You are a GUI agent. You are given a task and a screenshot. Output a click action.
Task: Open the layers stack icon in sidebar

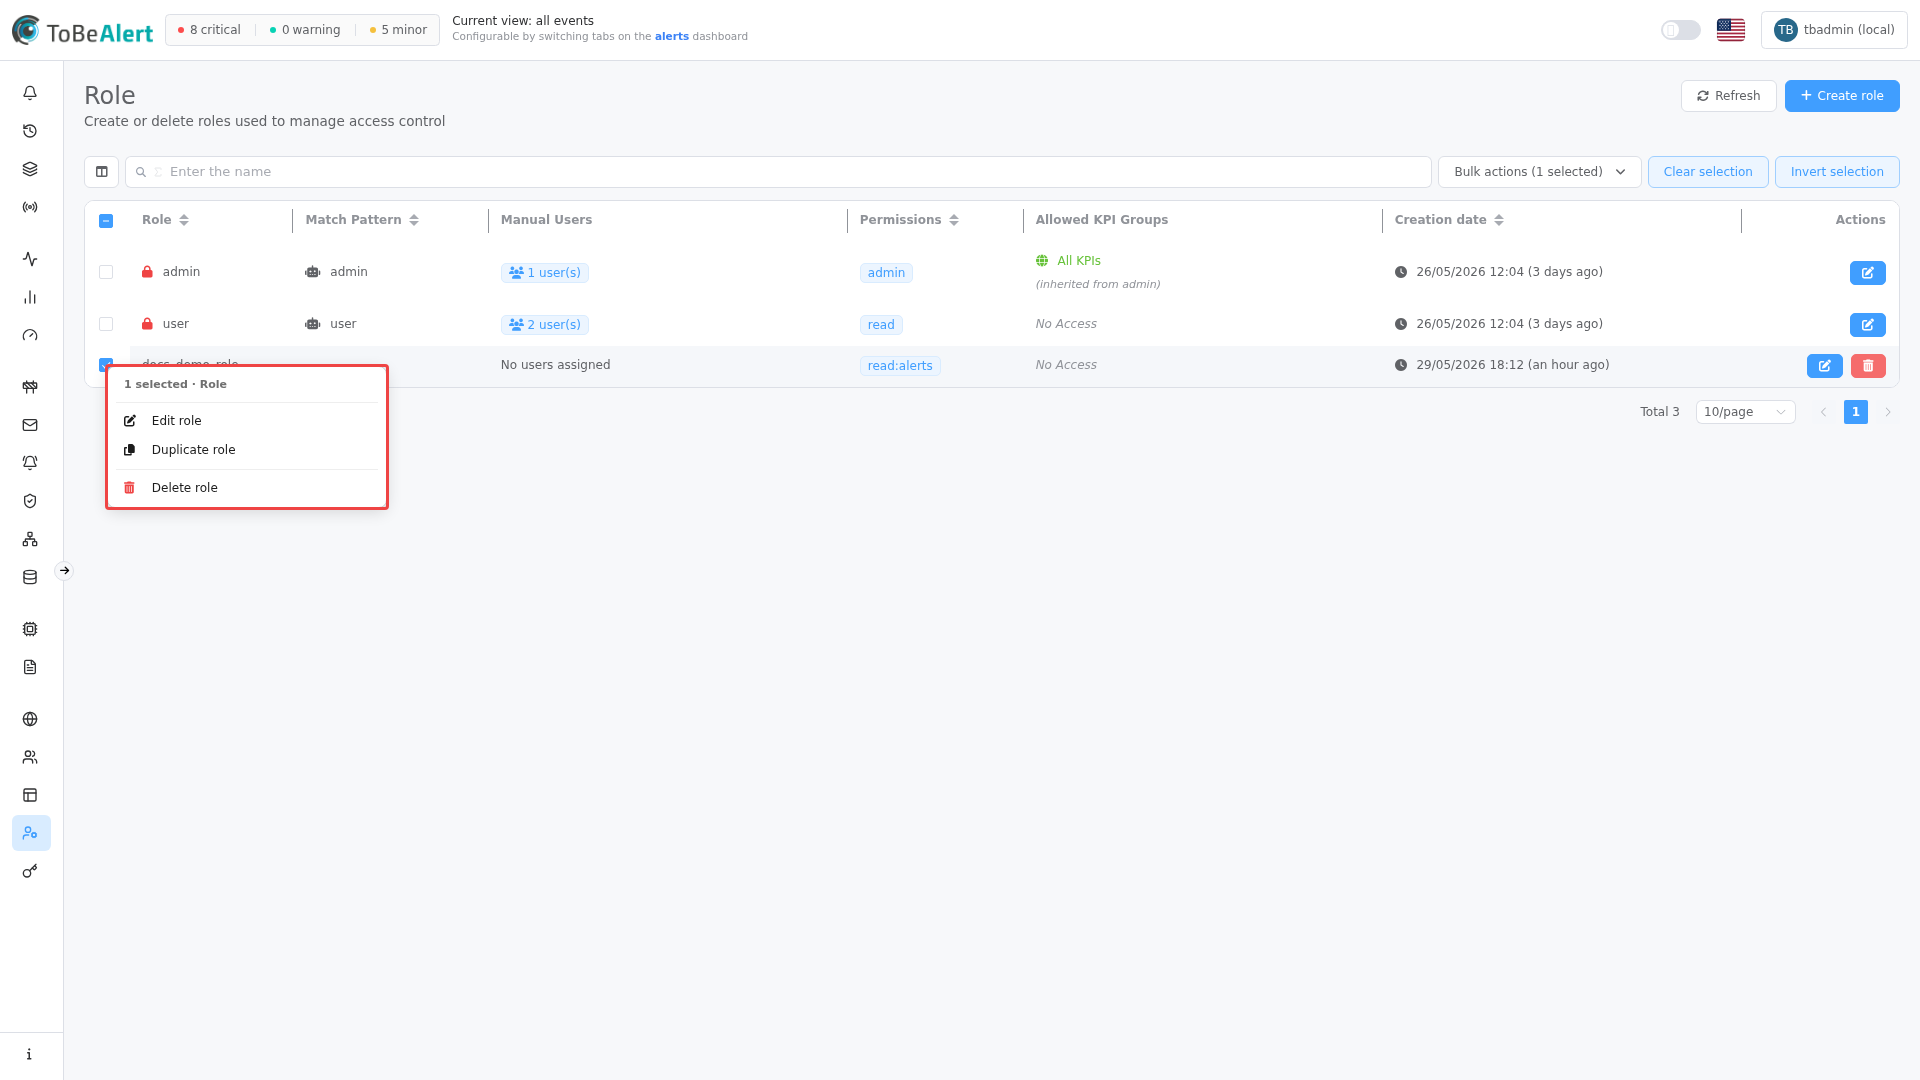coord(30,169)
